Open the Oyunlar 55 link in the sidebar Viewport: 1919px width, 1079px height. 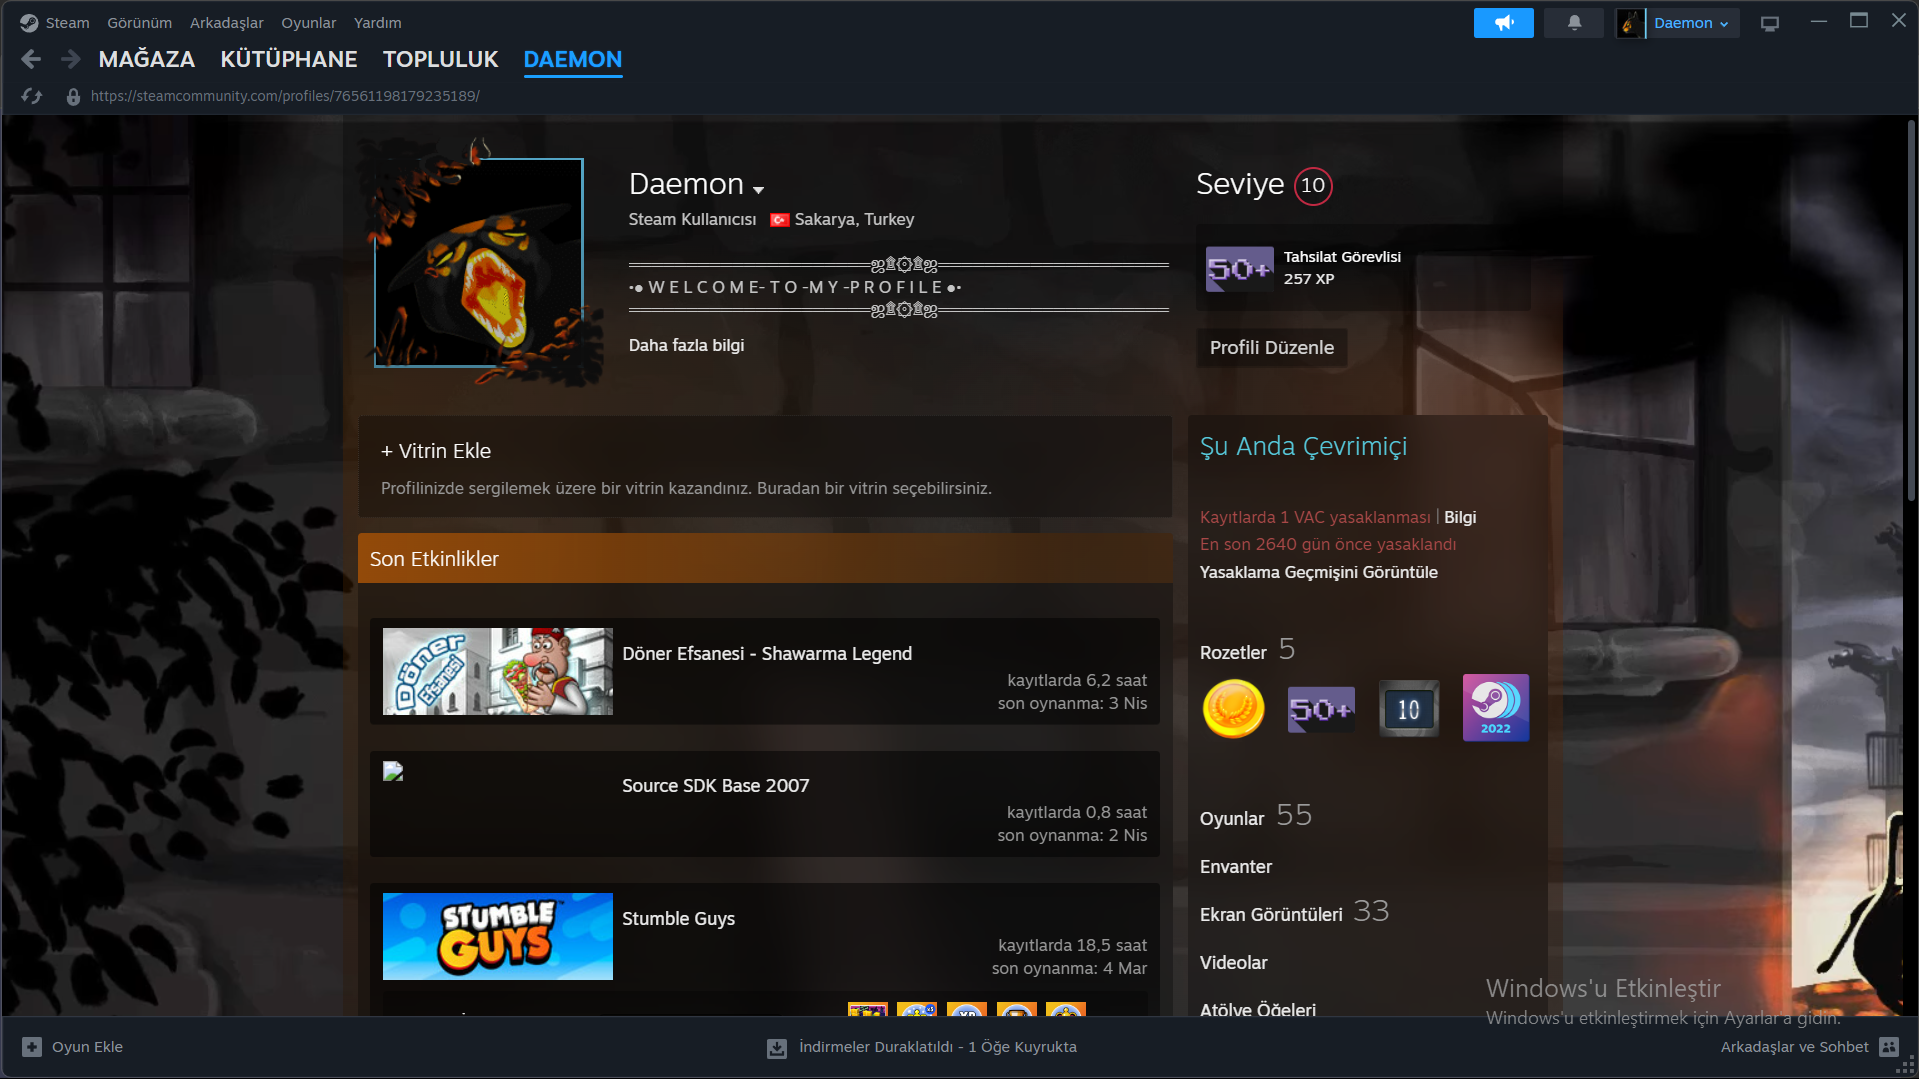[1256, 817]
